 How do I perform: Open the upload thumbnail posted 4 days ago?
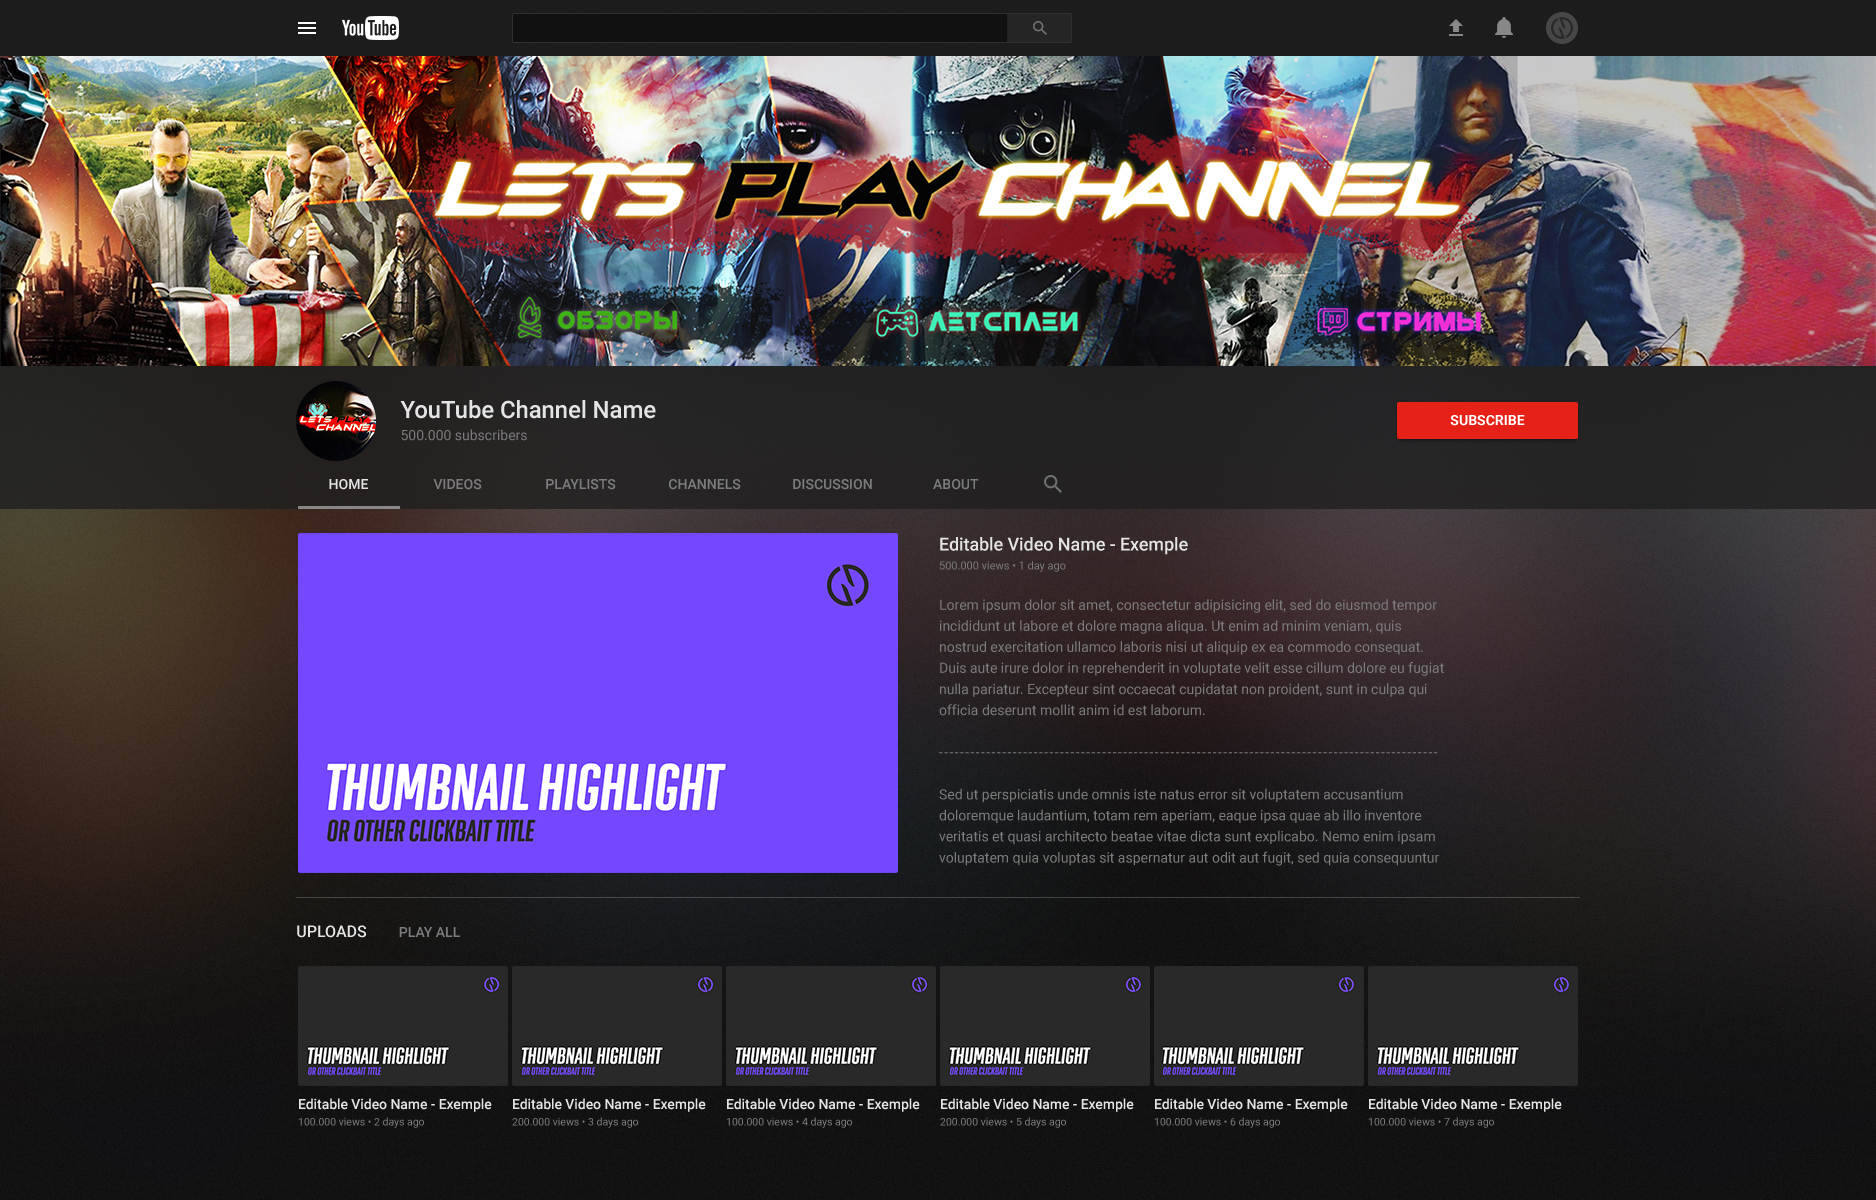(831, 1026)
